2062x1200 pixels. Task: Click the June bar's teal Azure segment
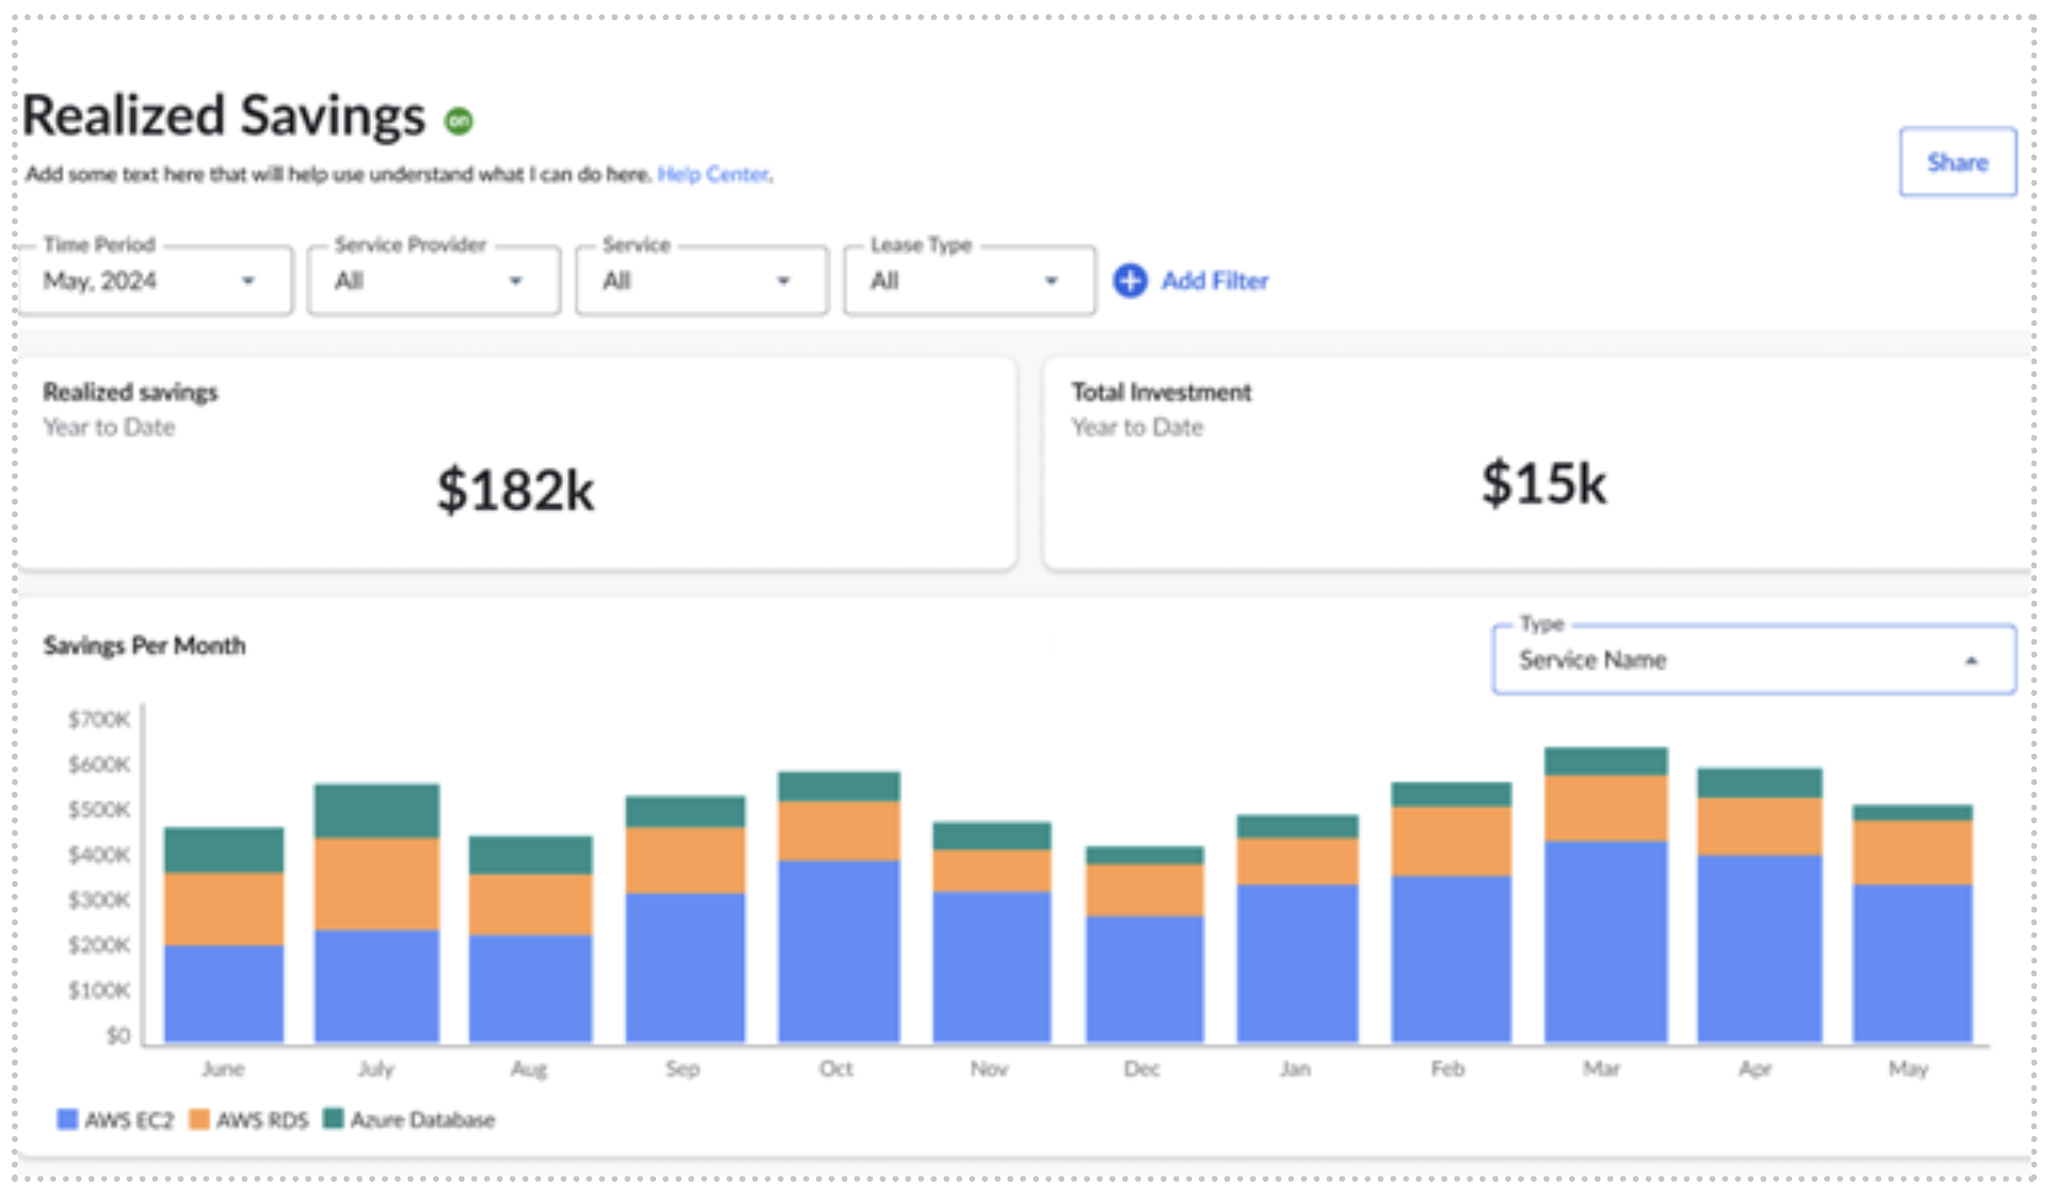click(224, 850)
